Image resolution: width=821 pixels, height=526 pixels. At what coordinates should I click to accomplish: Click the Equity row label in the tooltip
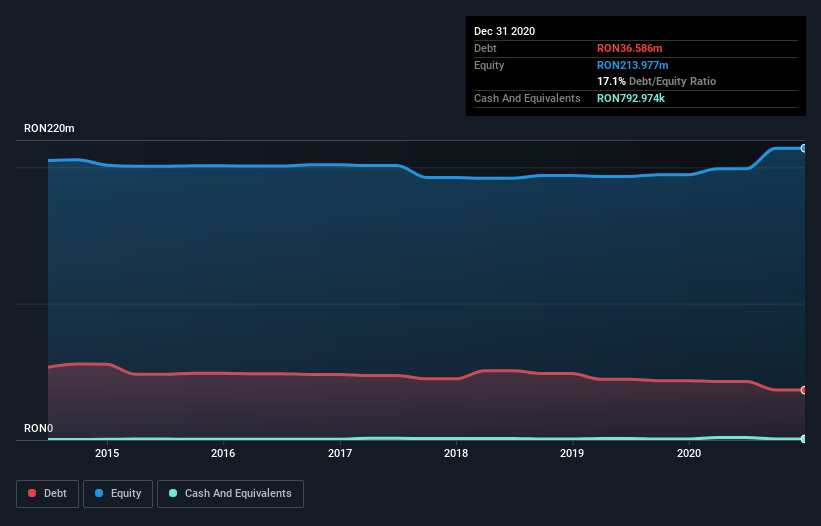(489, 65)
